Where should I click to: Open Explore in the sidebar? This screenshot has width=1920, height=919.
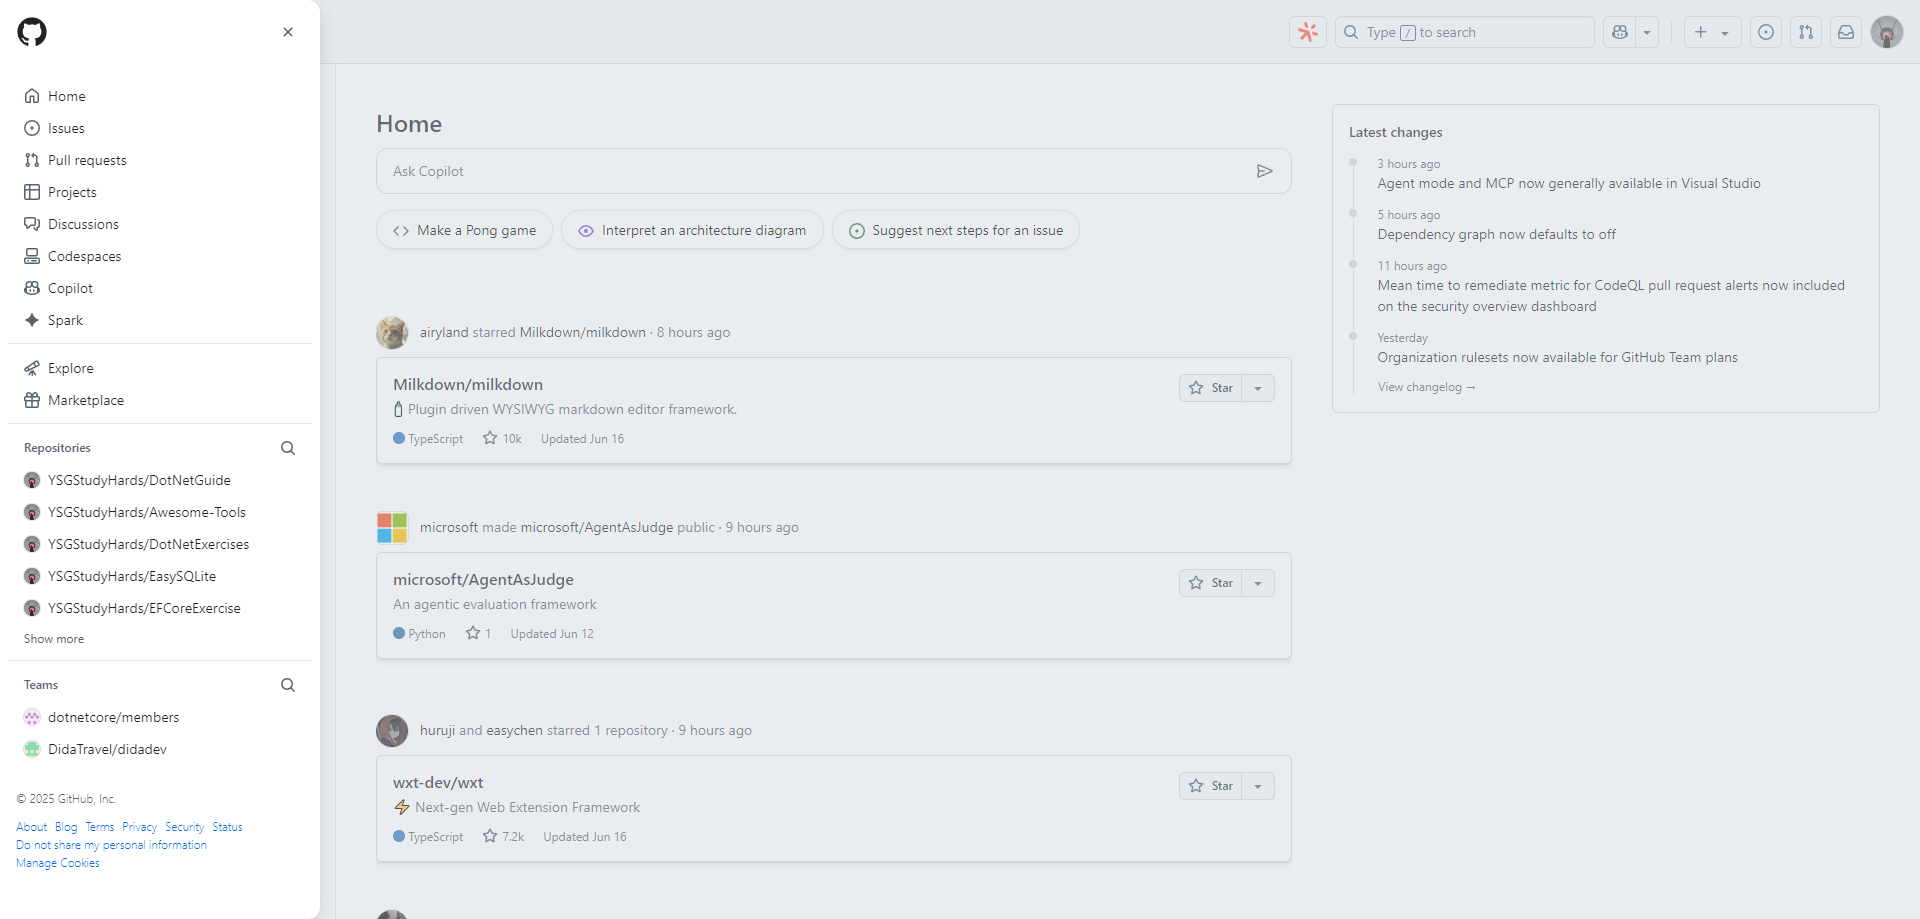pyautogui.click(x=160, y=368)
